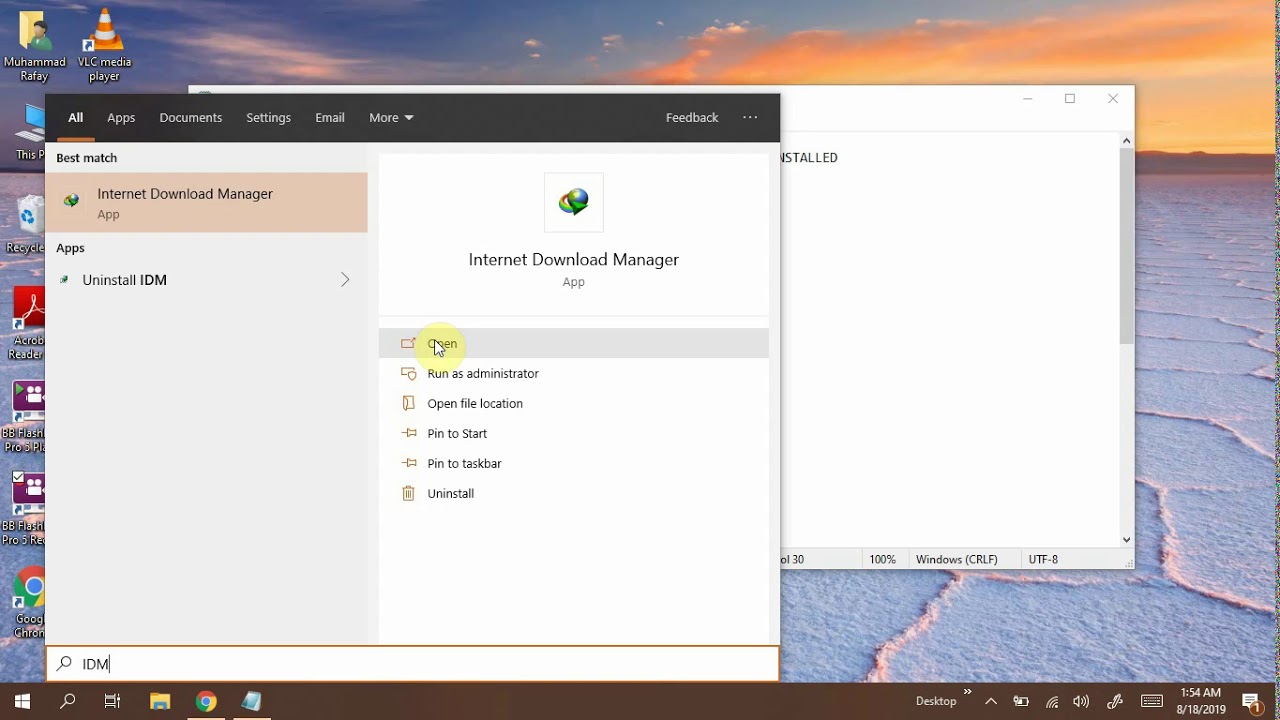Open the Action Center notifications icon
Image resolution: width=1280 pixels, height=720 pixels.
[1251, 701]
